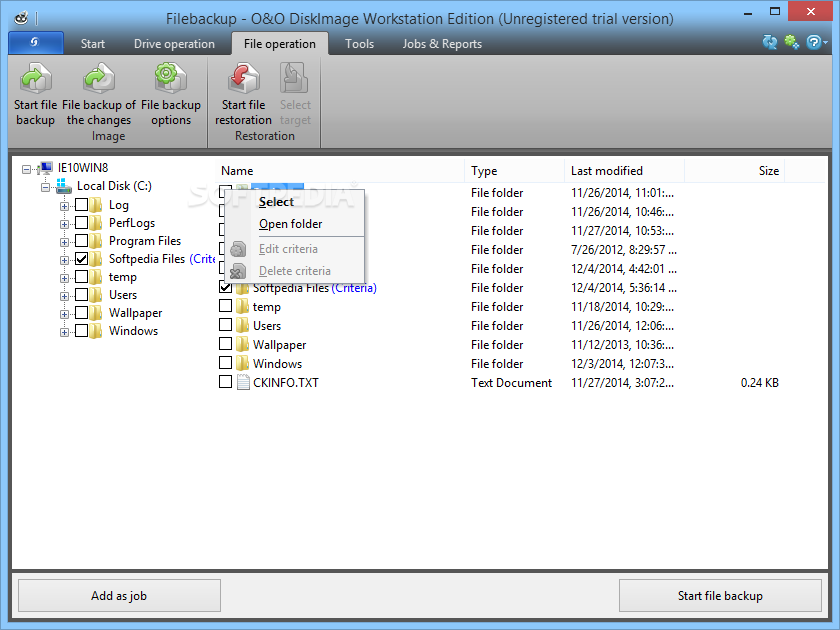Switch to the Start tab
This screenshot has width=840, height=630.
pos(93,44)
